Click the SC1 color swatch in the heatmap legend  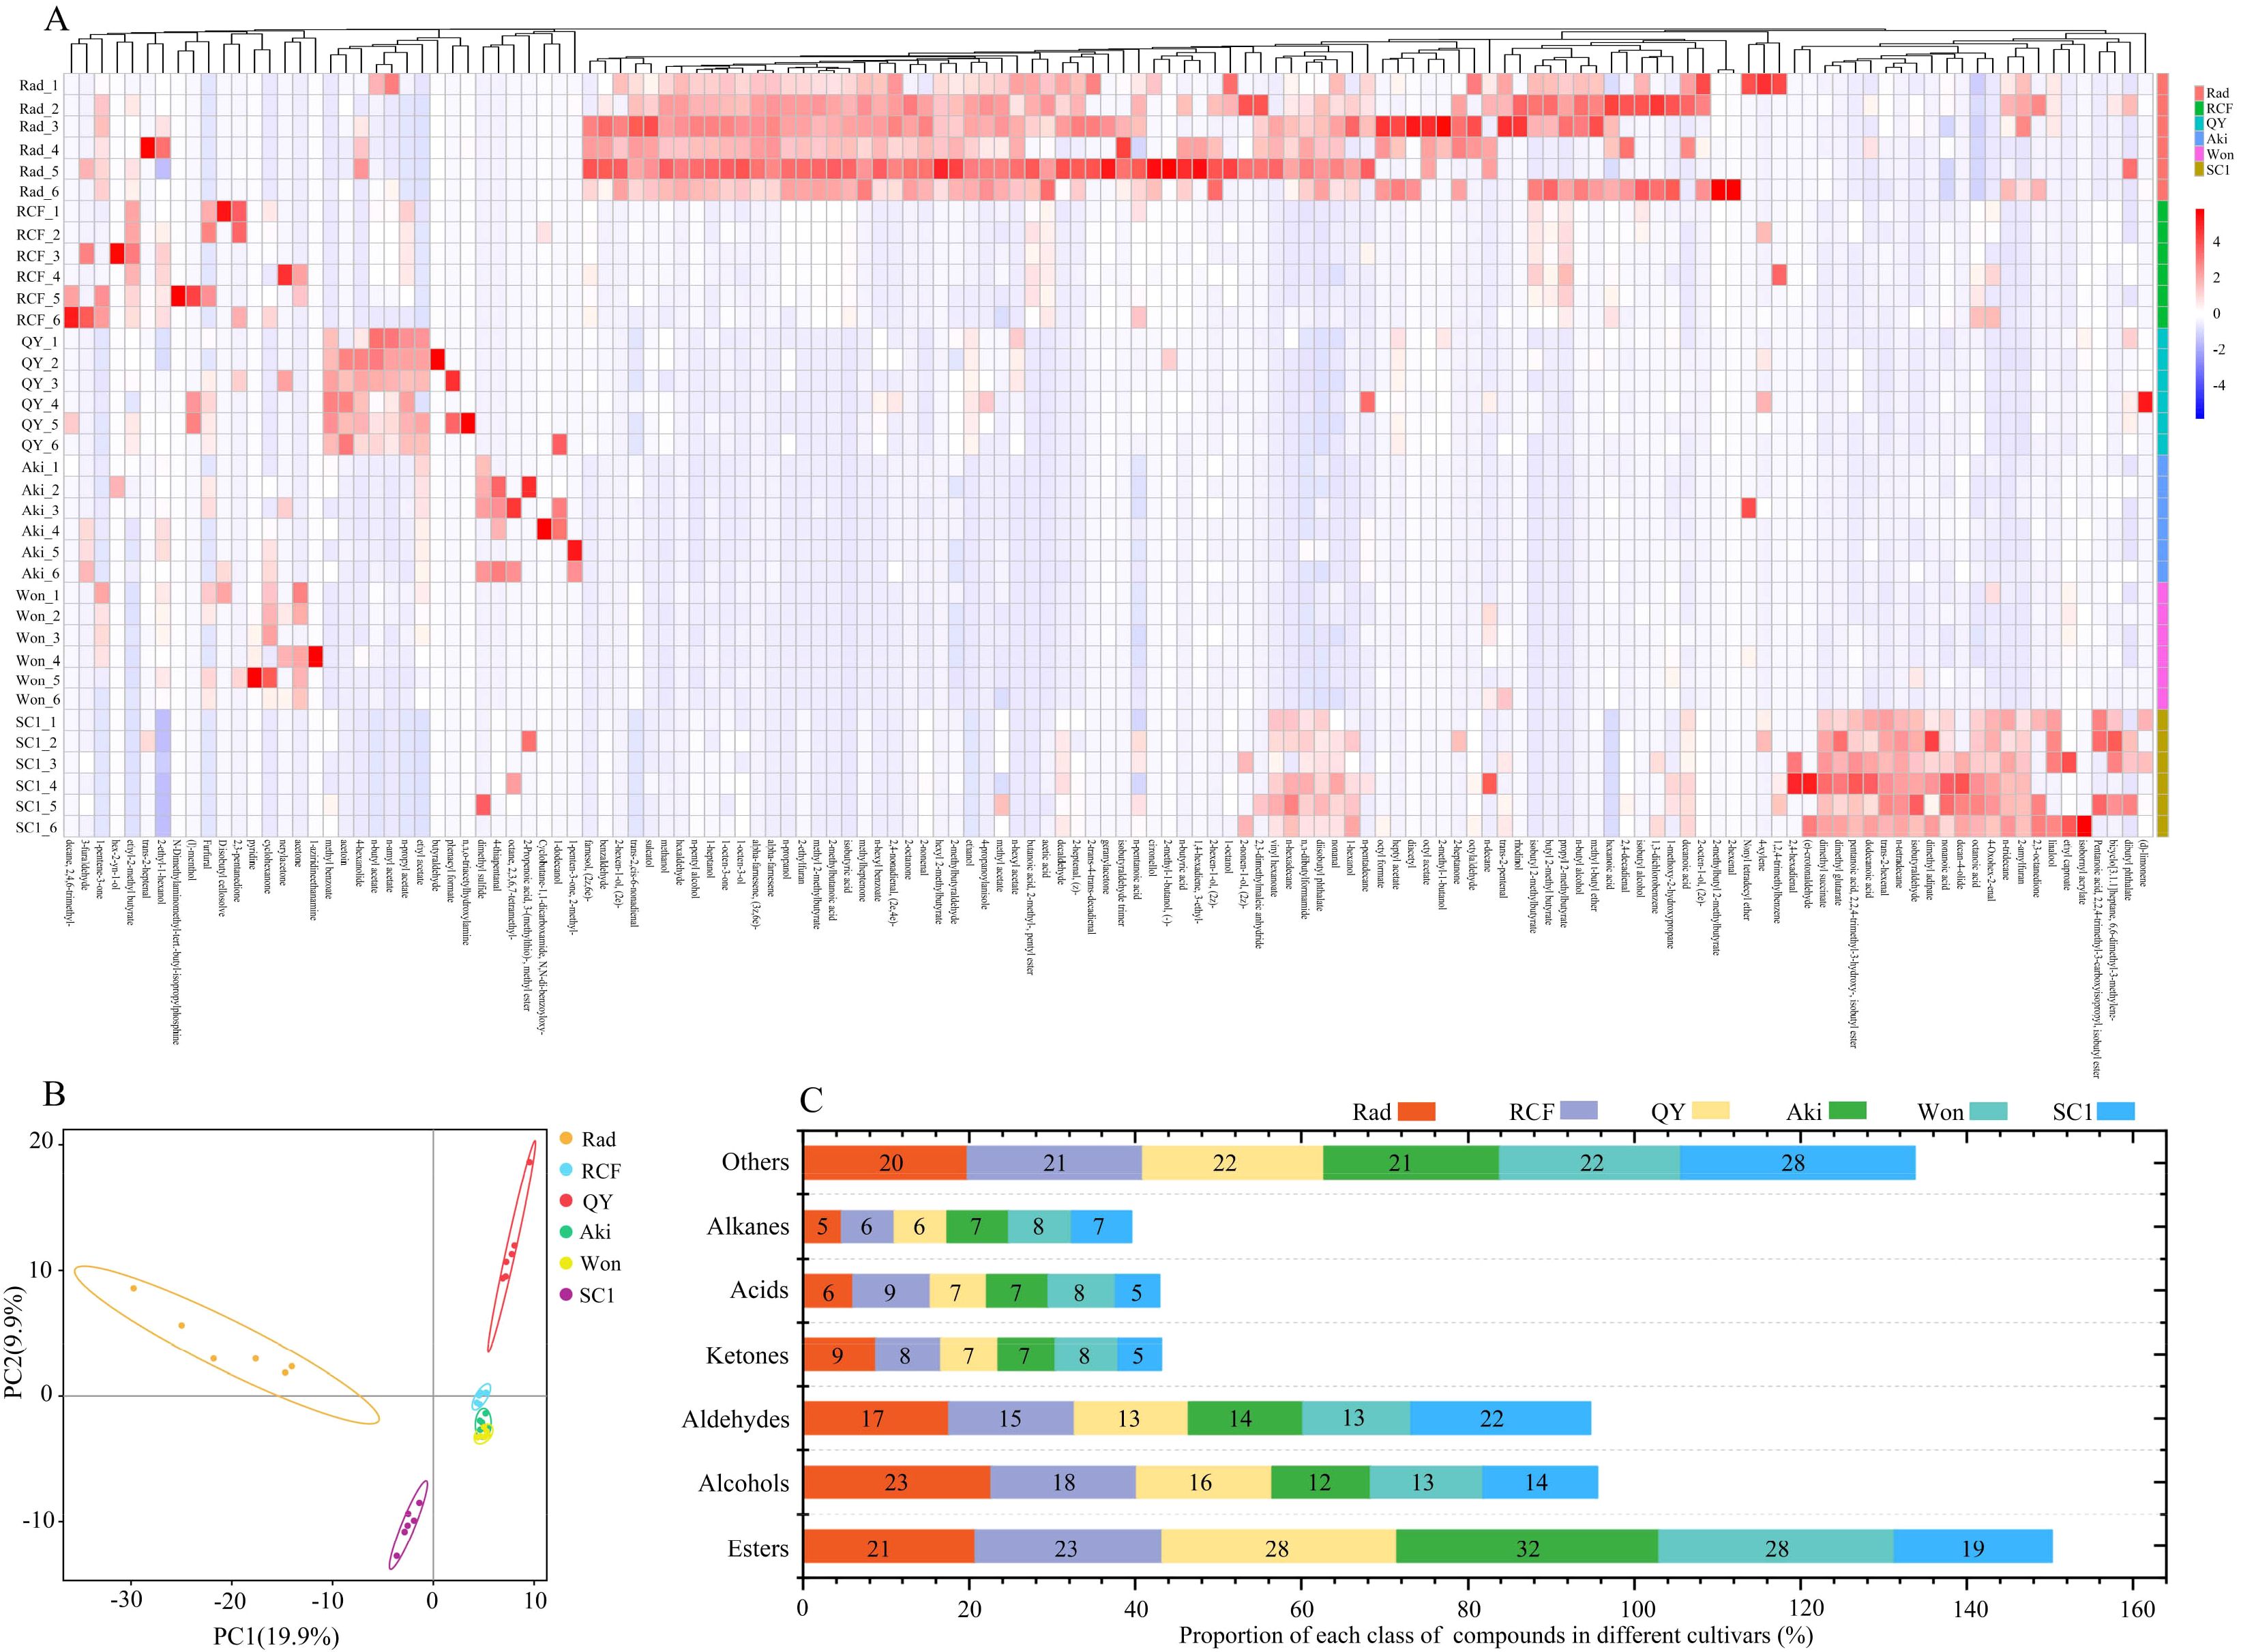coord(2200,170)
